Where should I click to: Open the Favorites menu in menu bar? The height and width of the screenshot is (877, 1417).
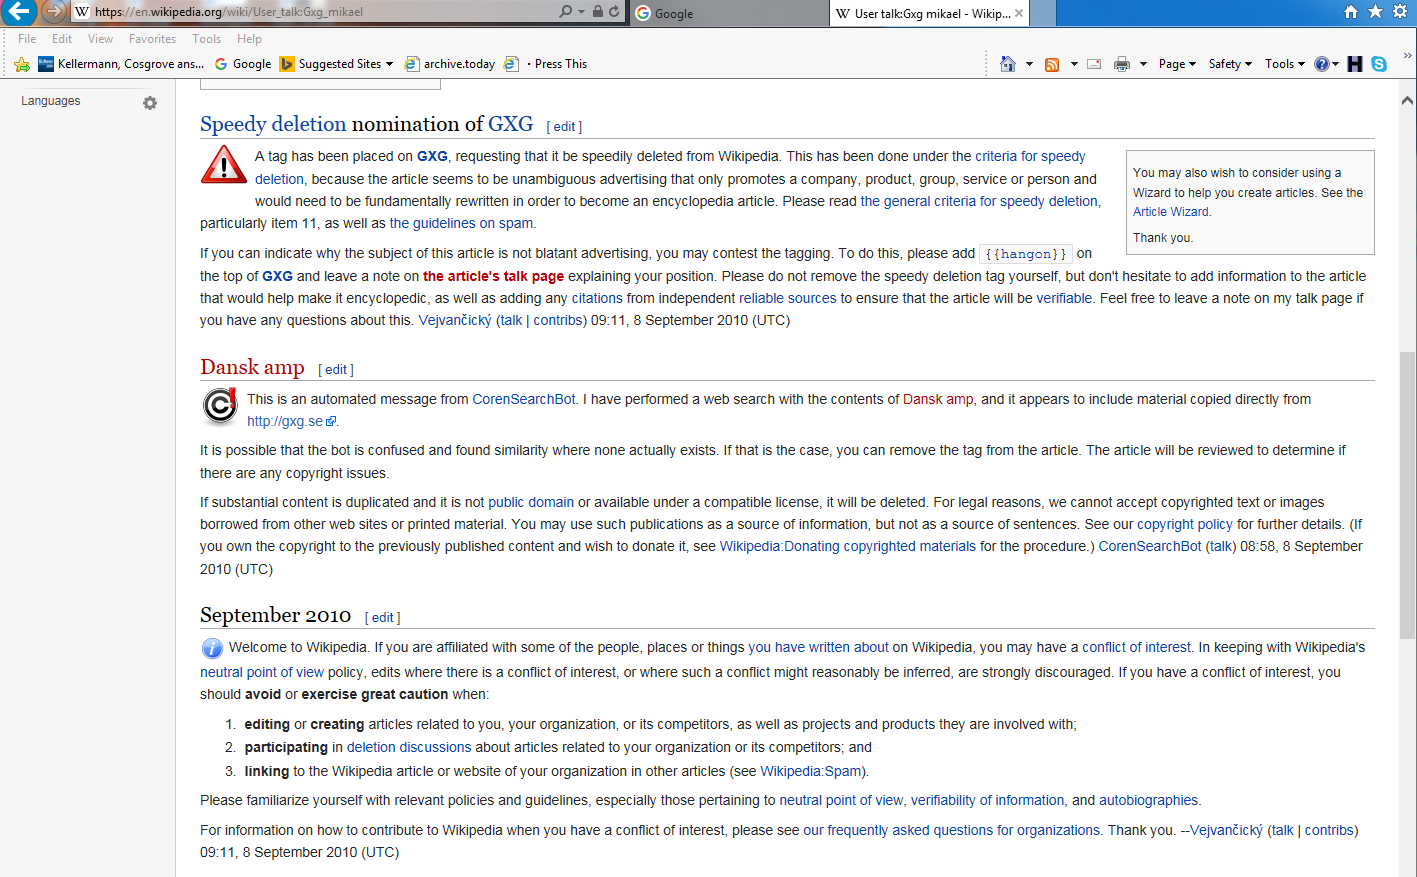[152, 39]
